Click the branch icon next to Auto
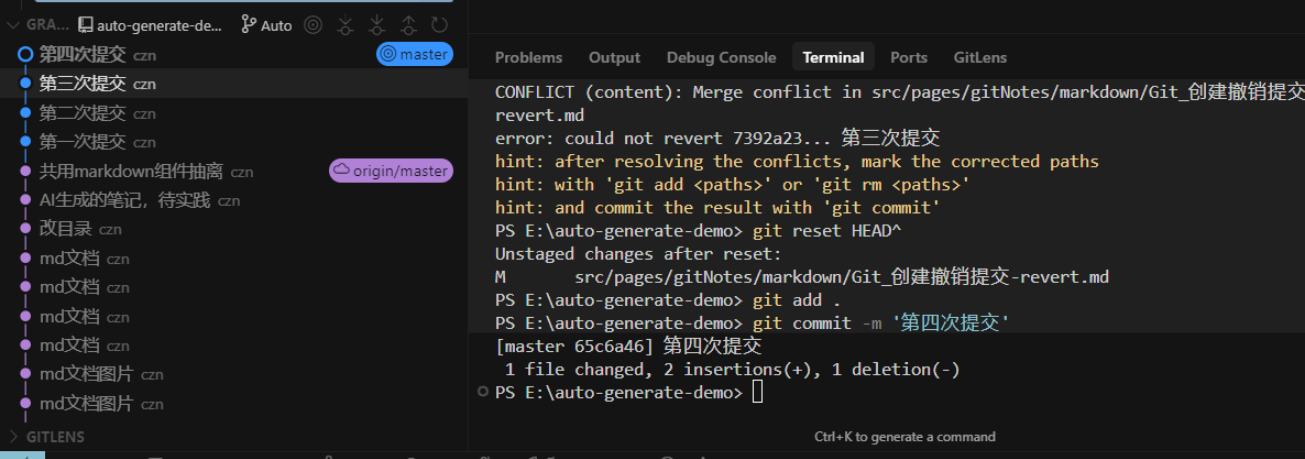Viewport: 1305px width, 459px height. point(248,25)
